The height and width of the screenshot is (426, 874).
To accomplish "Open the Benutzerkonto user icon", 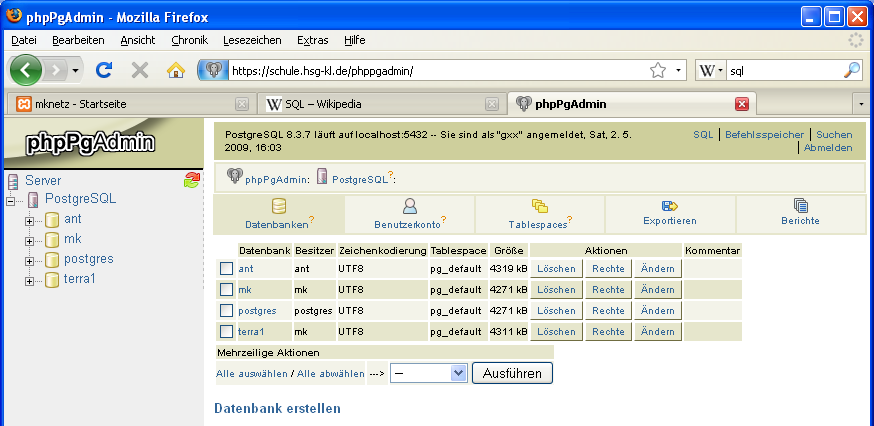I will point(410,206).
